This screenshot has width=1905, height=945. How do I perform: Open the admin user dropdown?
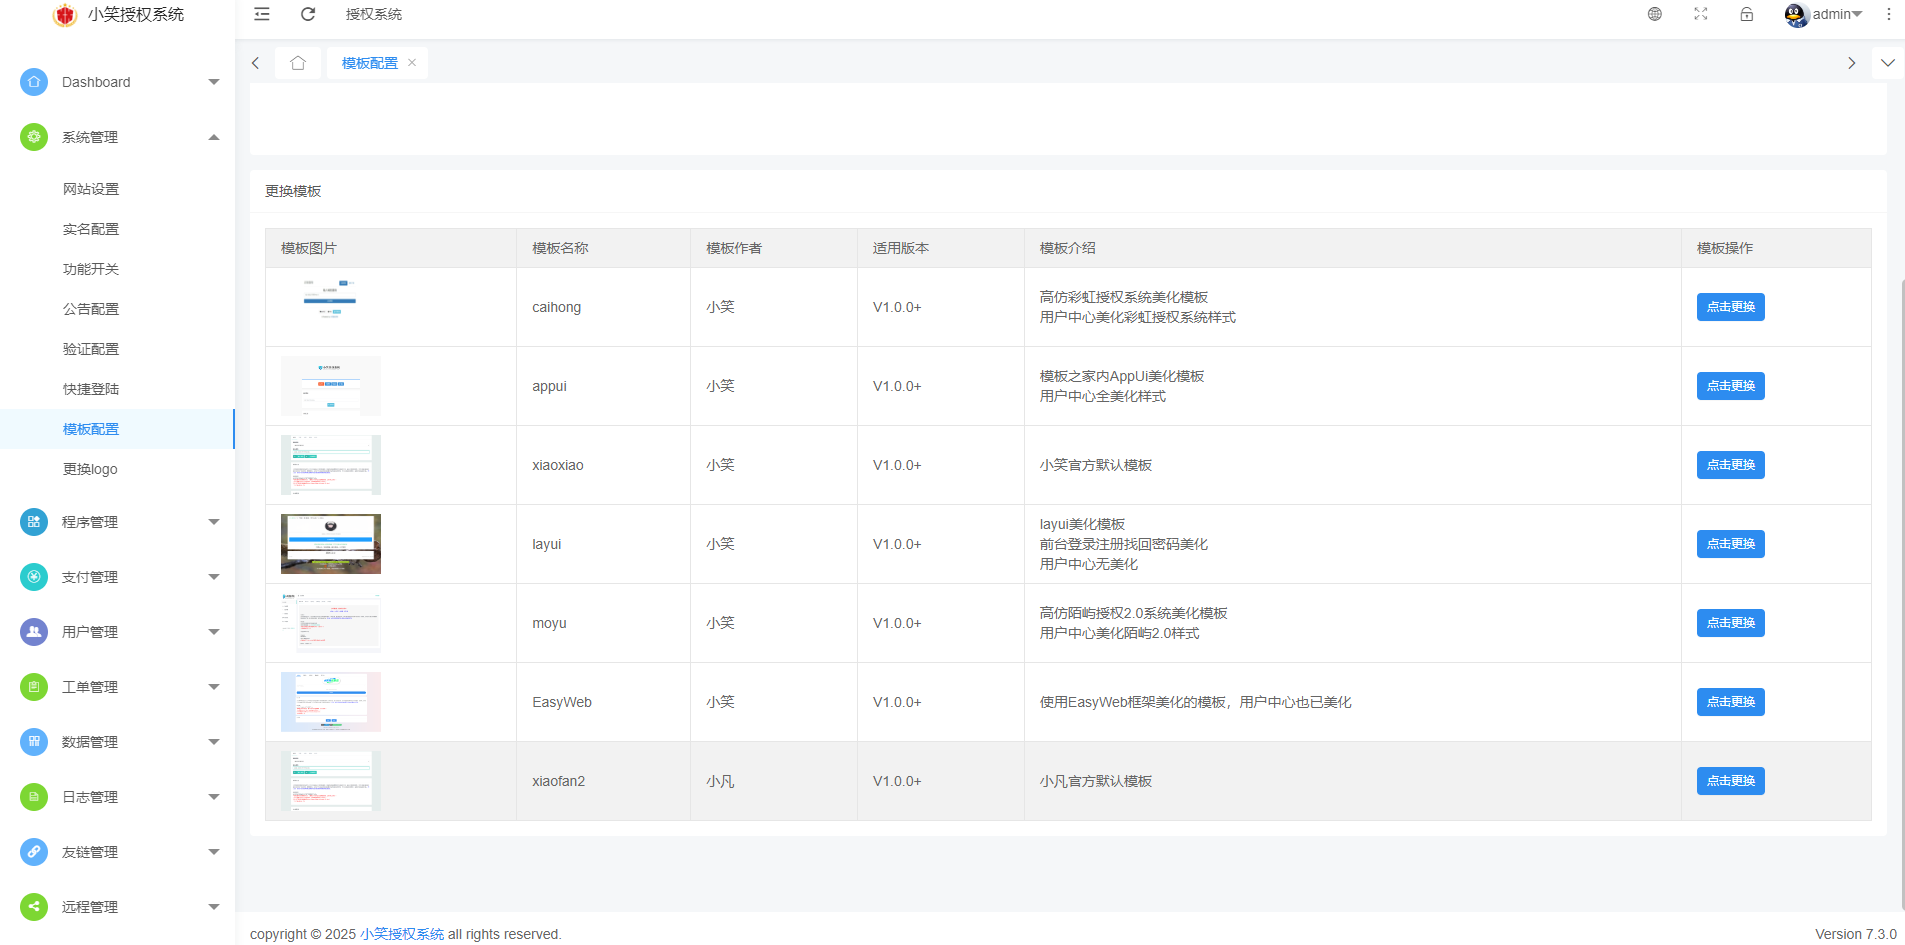click(1824, 14)
